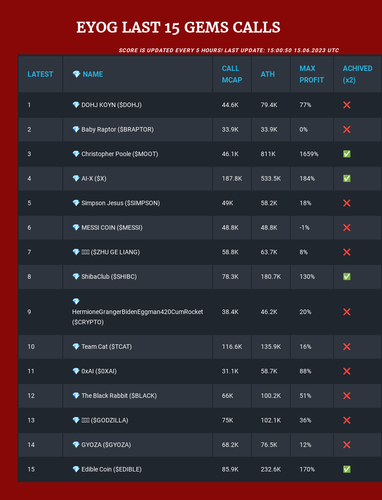Screen dimensions: 382x500
Task: Click the red X icon for Baby Raptor row
Action: [x=347, y=129]
